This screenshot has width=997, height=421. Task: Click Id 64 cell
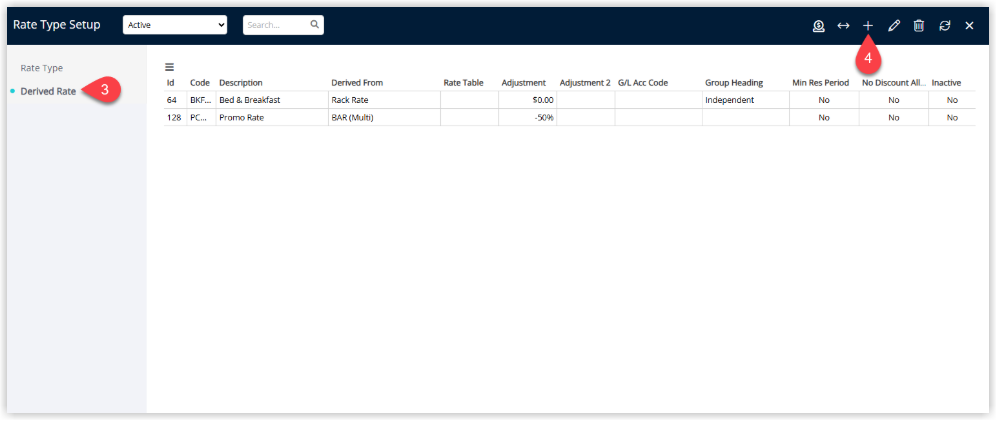point(172,100)
